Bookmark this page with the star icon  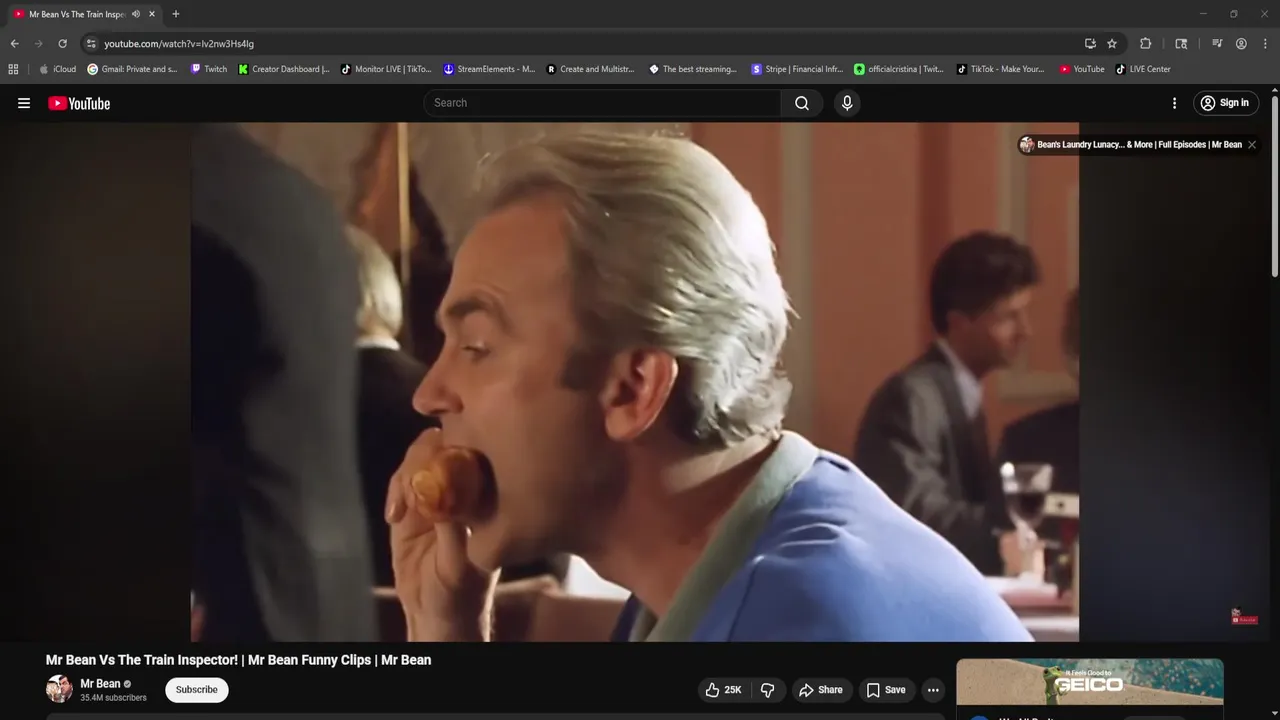pos(1112,44)
